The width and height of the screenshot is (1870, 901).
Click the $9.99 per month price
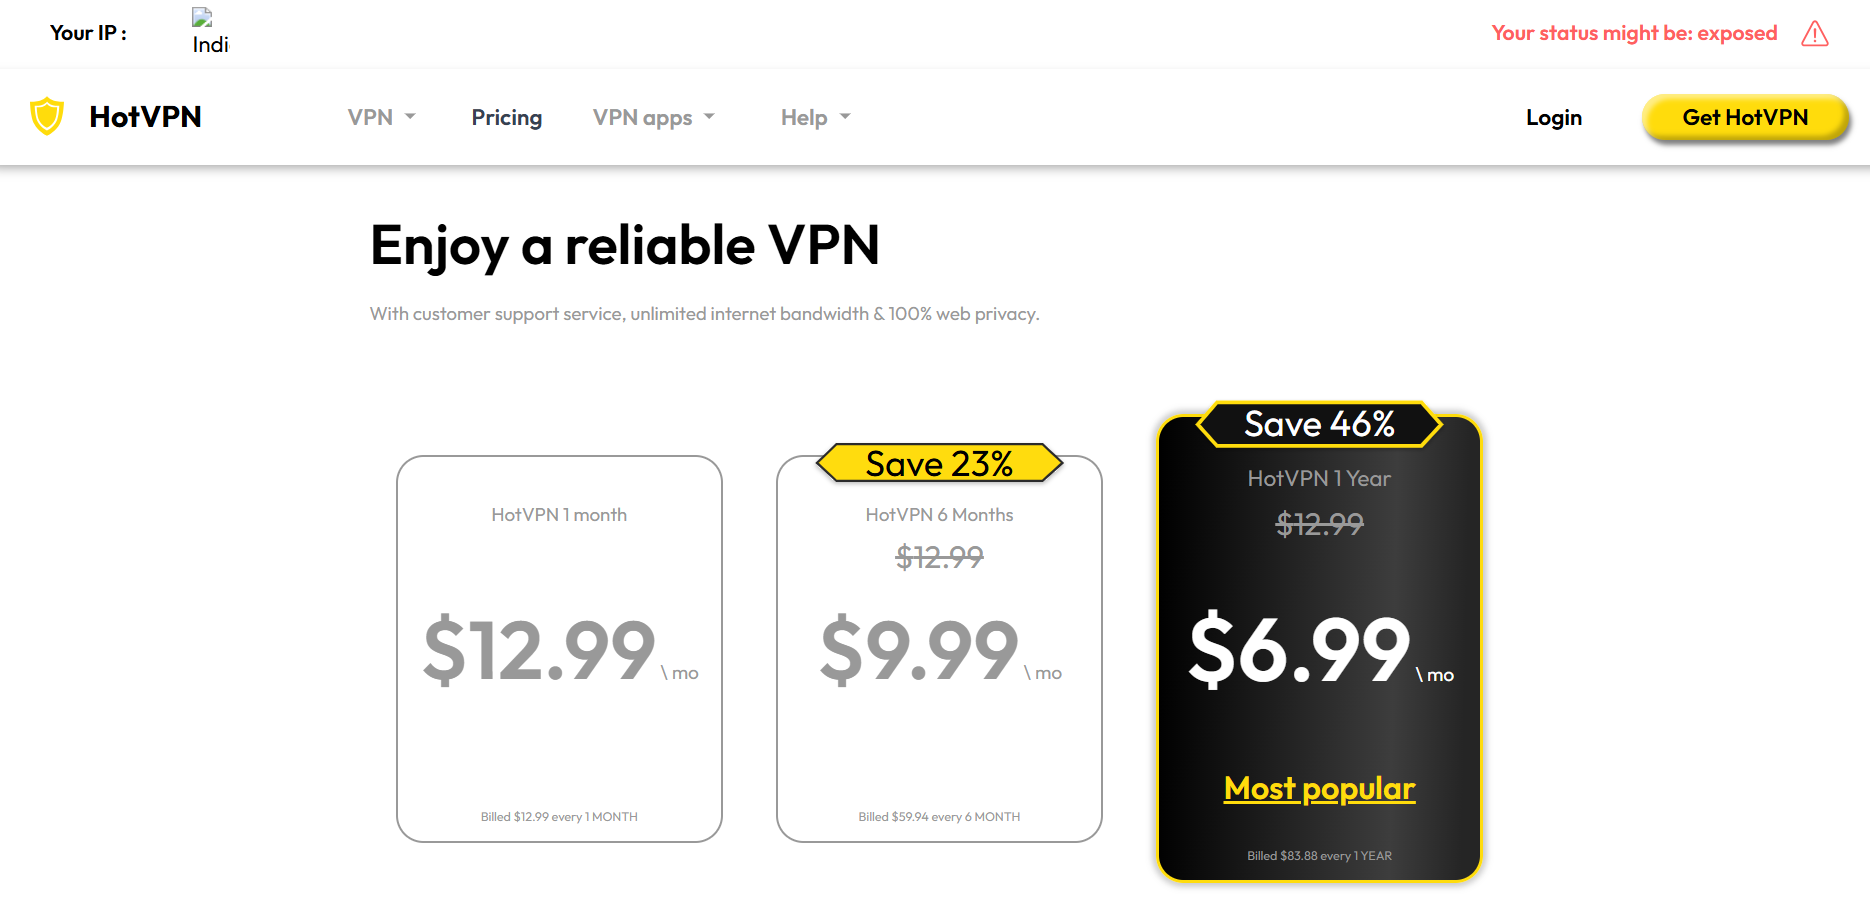pos(940,650)
